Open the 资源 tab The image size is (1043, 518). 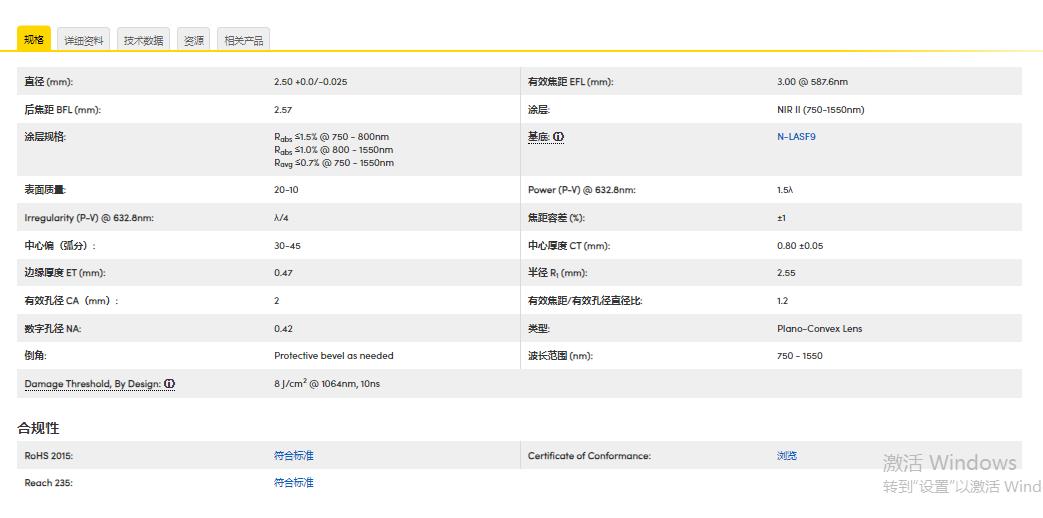[x=194, y=39]
